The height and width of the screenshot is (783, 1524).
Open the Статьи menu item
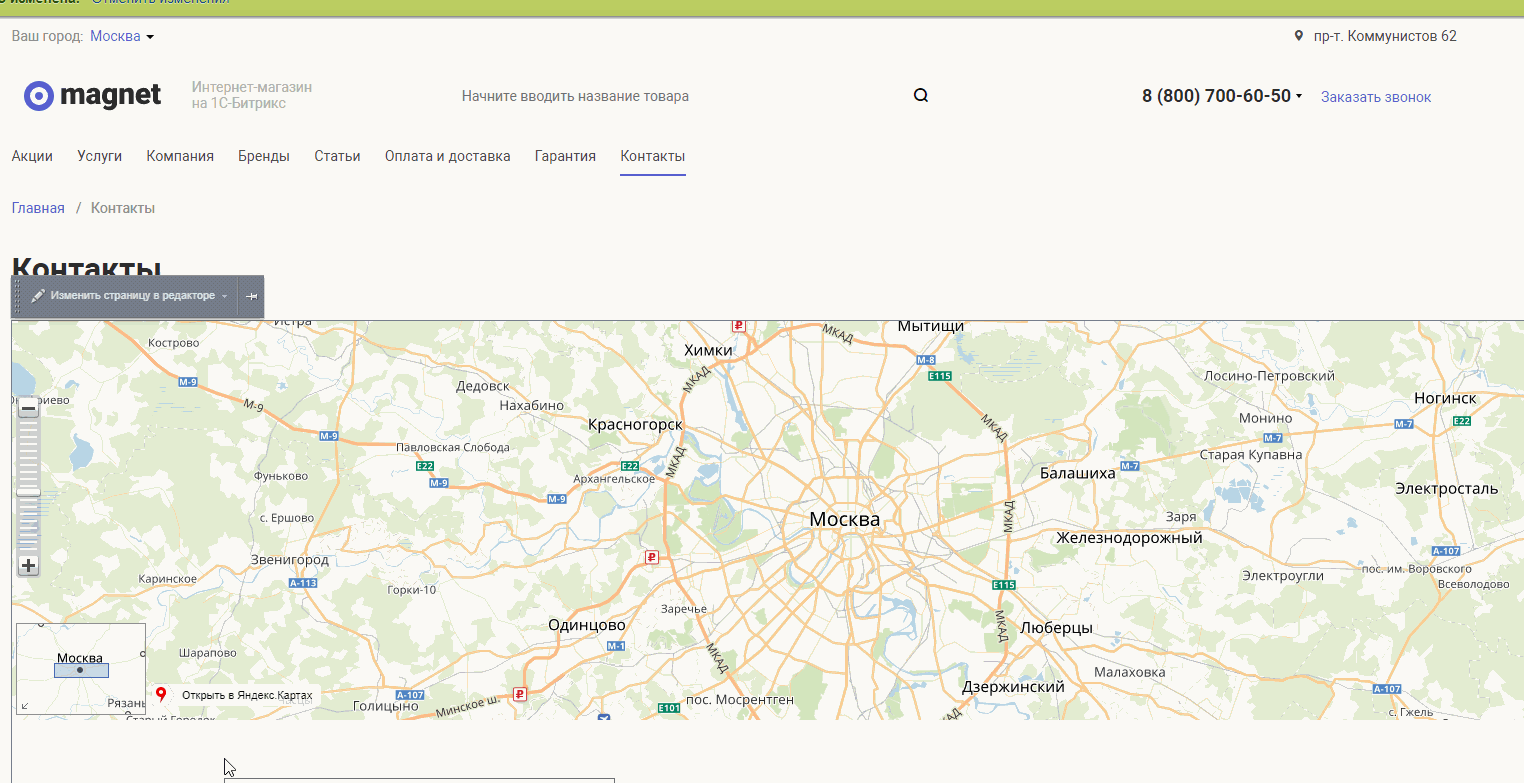pyautogui.click(x=337, y=156)
